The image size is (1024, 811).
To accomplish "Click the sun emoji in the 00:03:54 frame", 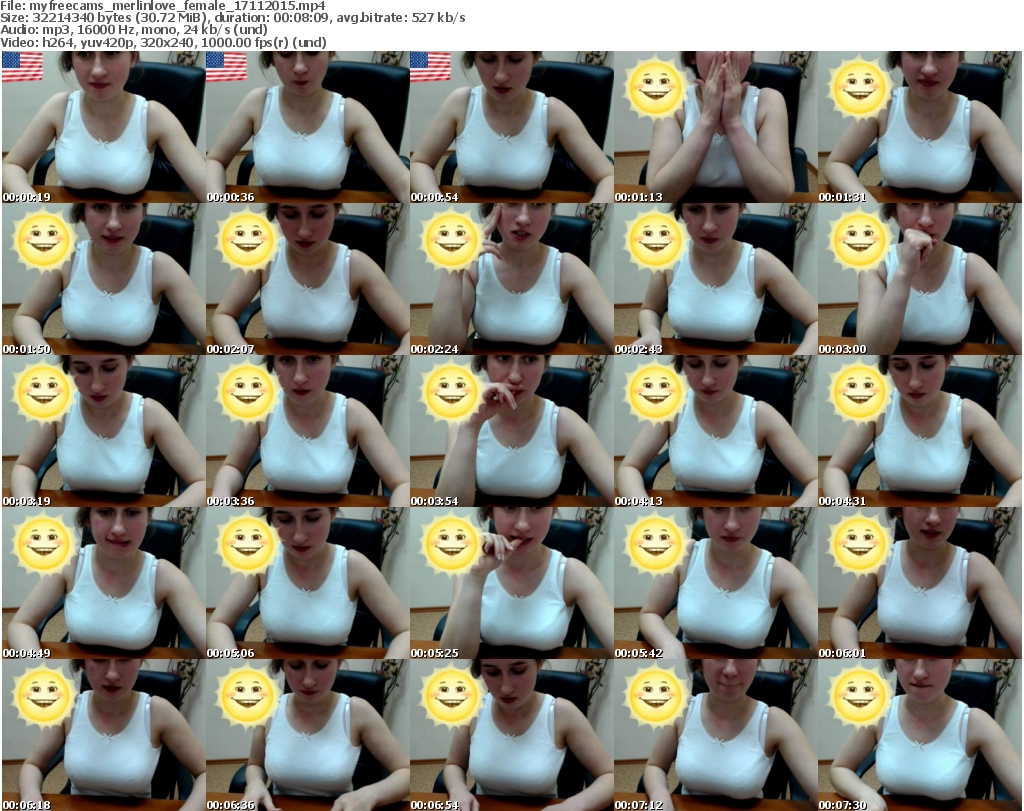I will (x=451, y=392).
